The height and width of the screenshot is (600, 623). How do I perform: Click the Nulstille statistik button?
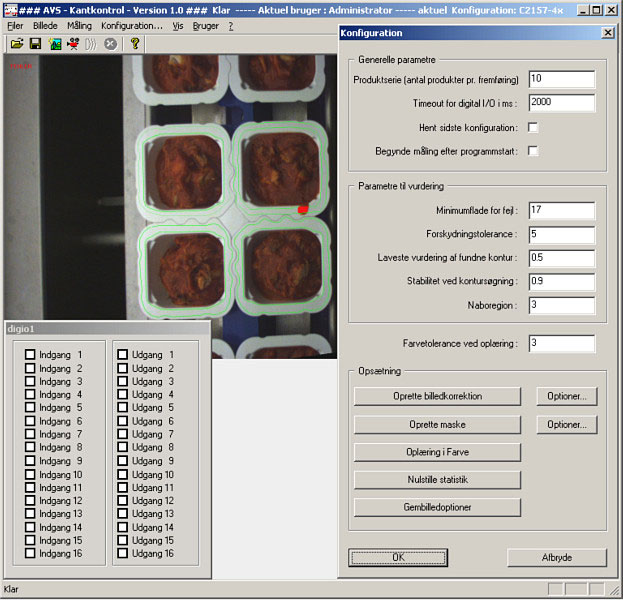click(437, 480)
